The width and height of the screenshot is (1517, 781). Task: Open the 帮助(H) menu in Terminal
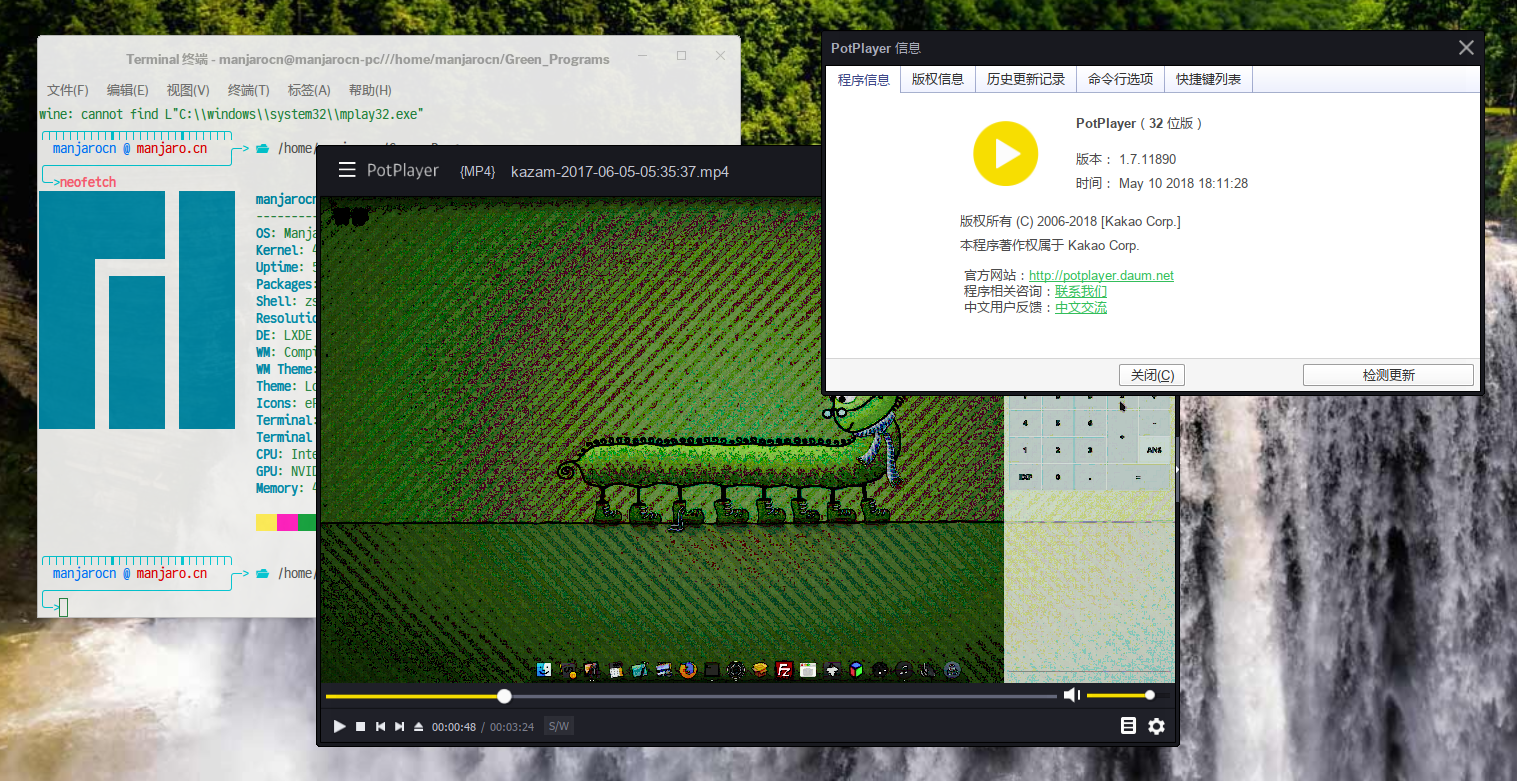coord(370,90)
